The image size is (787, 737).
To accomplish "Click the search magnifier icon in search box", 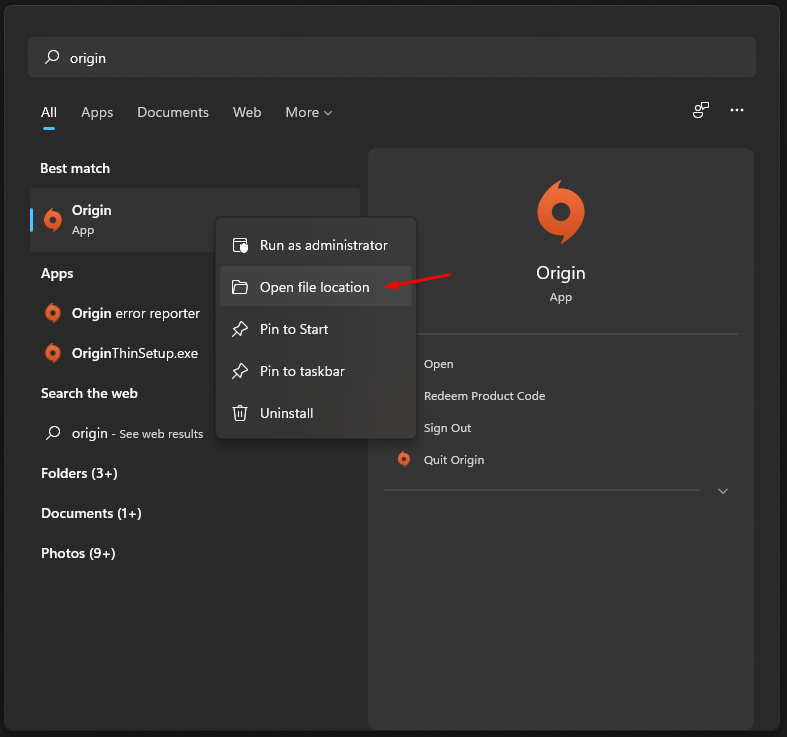I will pos(52,57).
